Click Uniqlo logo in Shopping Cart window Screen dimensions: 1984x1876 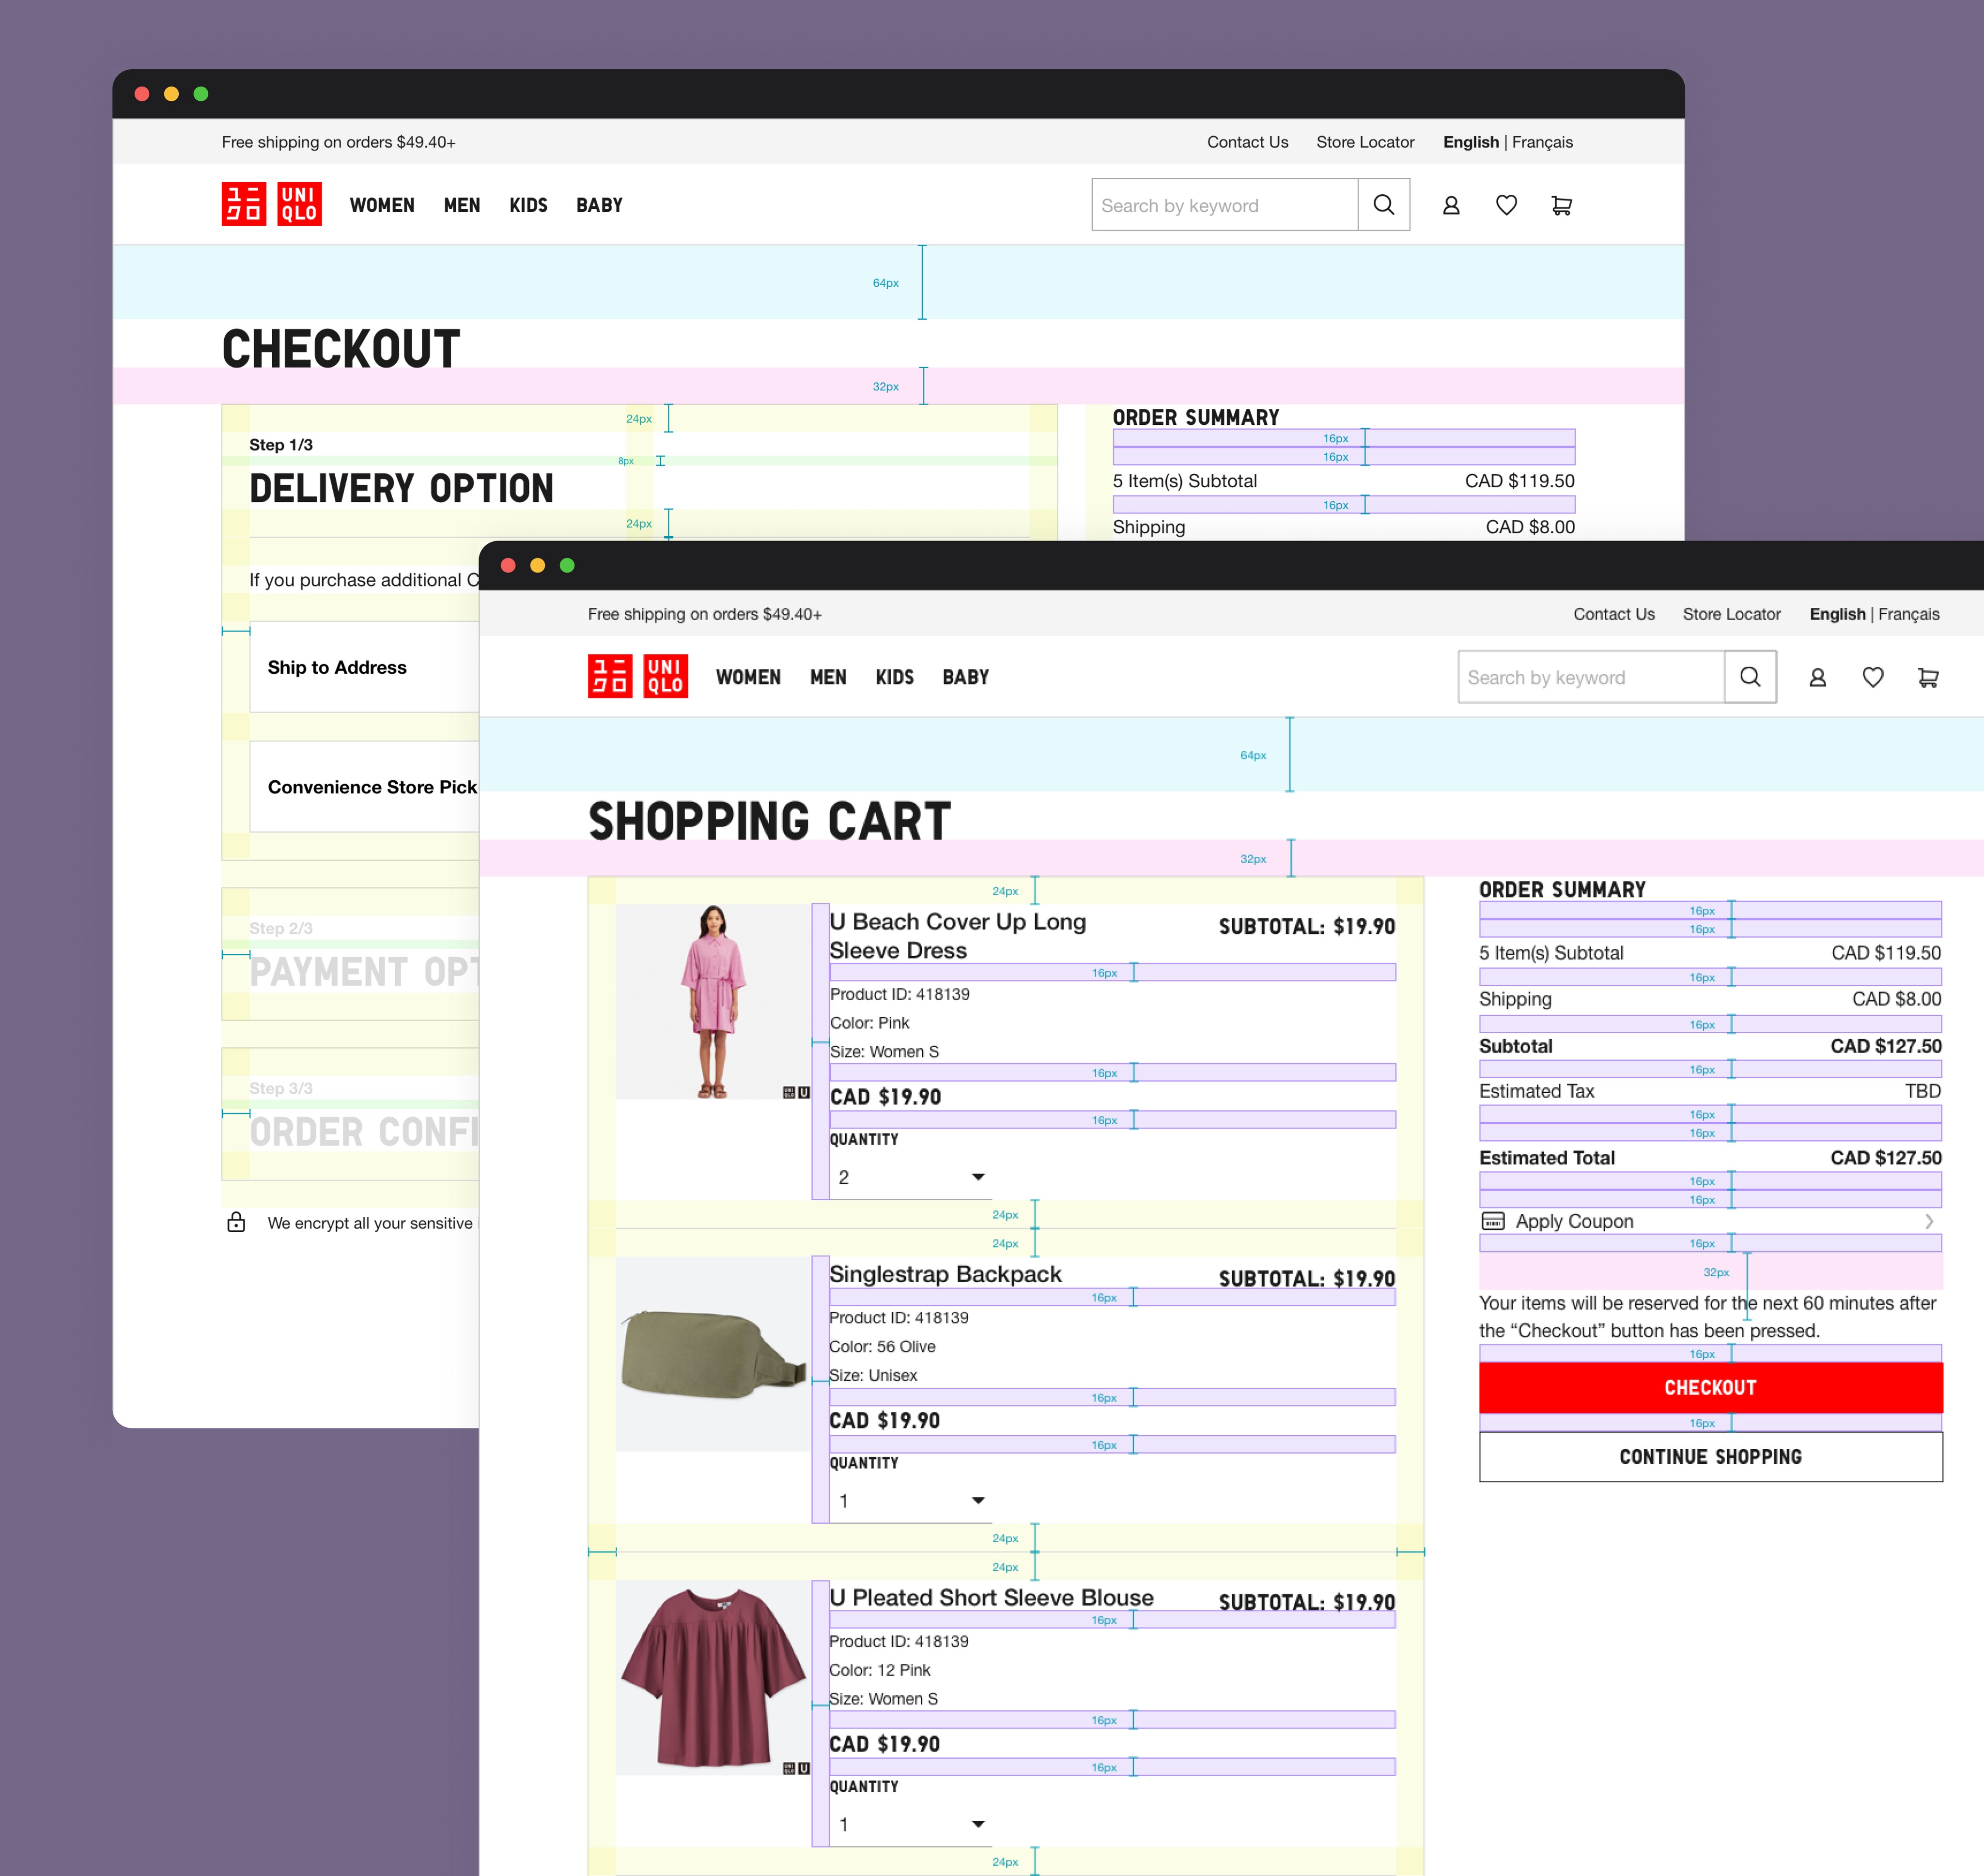637,677
